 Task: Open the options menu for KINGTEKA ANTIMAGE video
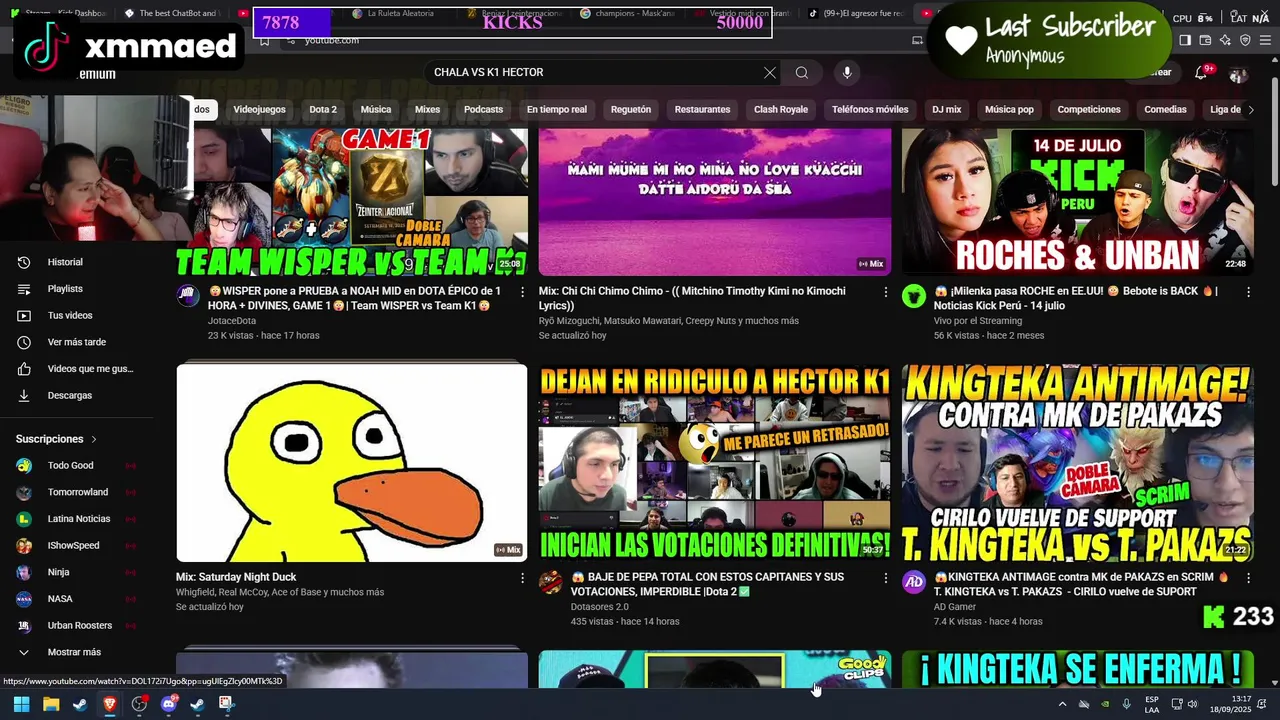(x=1248, y=578)
